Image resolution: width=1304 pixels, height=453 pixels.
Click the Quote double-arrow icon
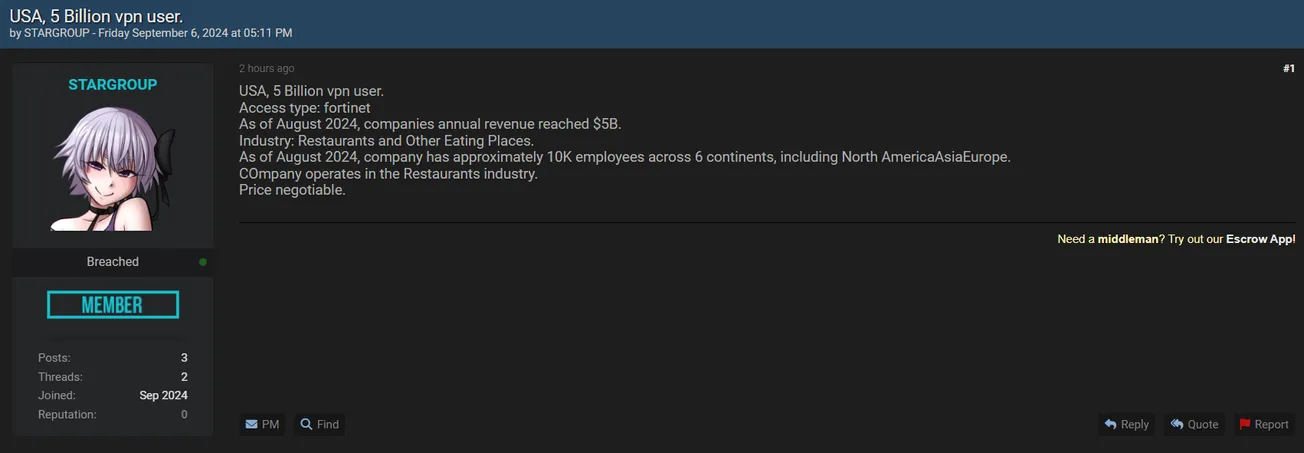[1177, 425]
